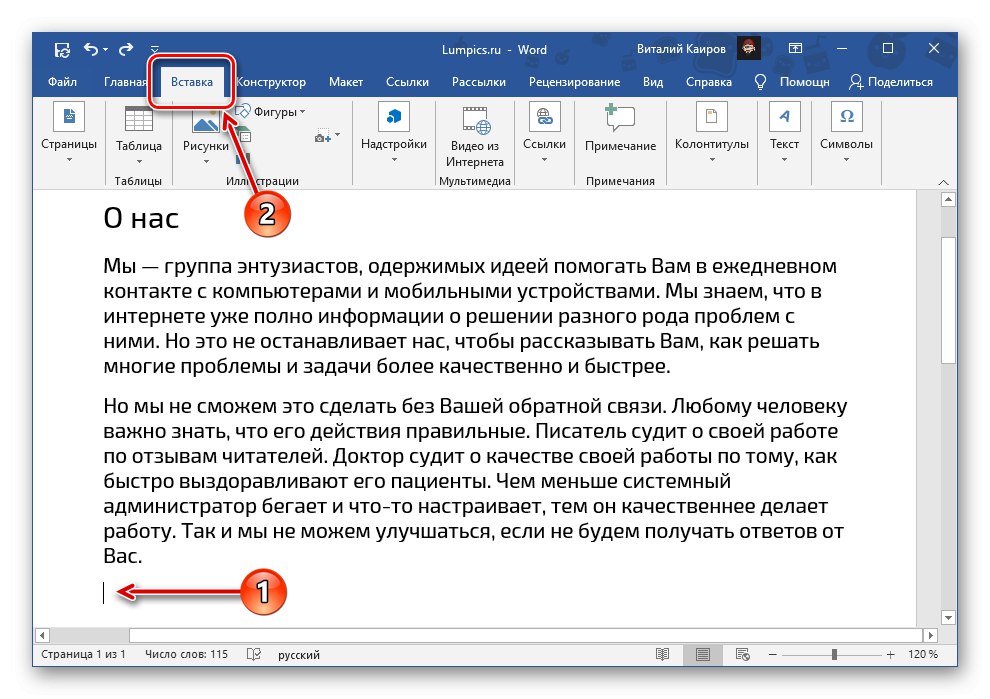This screenshot has width=990, height=699.
Task: Click the русский language indicator in status bar
Action: click(x=299, y=654)
